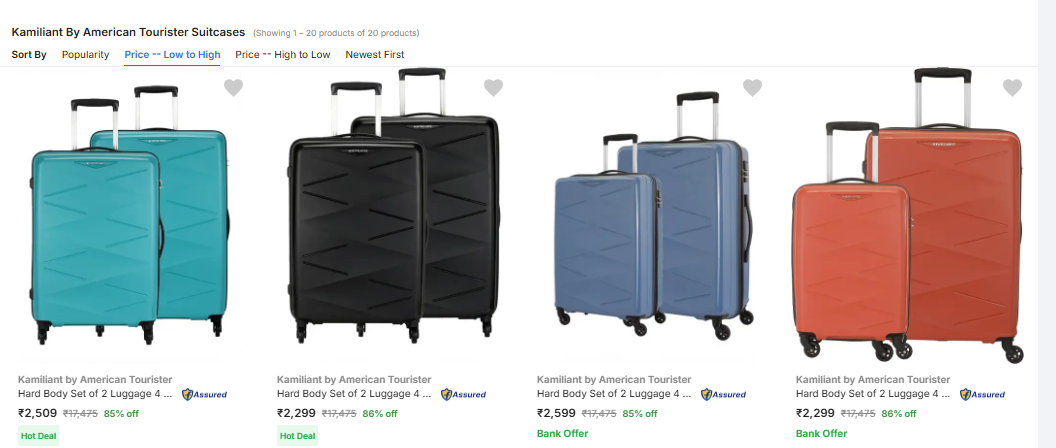The height and width of the screenshot is (448, 1056).
Task: Sort products by Popularity
Action: click(85, 54)
